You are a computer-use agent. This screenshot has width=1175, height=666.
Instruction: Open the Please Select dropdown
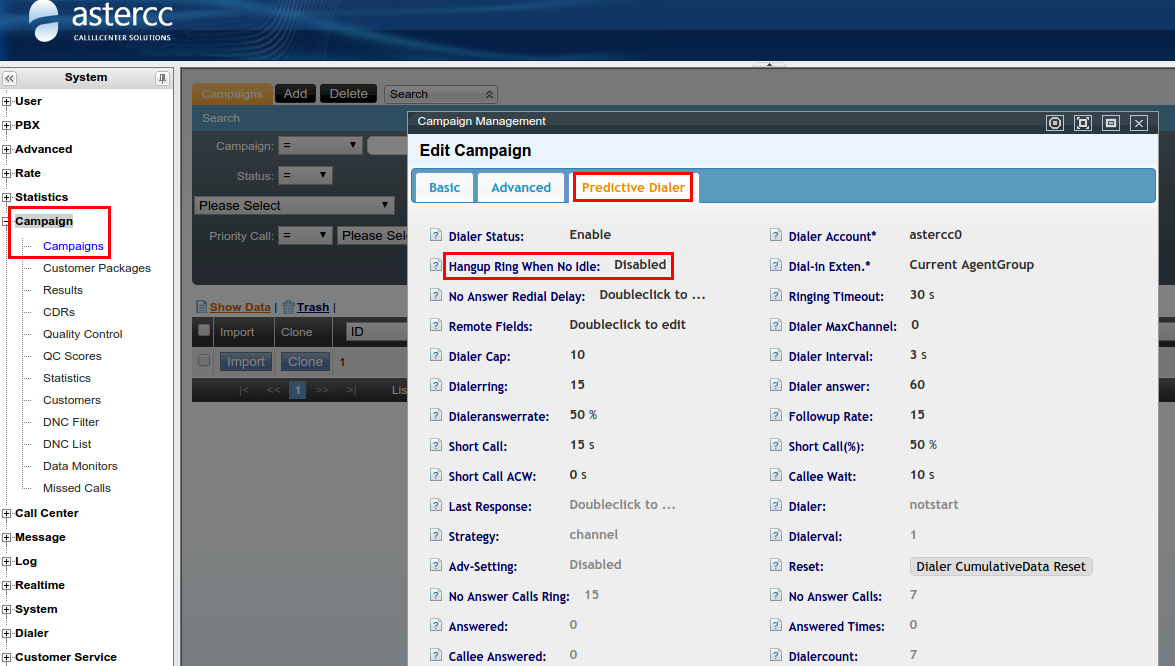tap(295, 205)
